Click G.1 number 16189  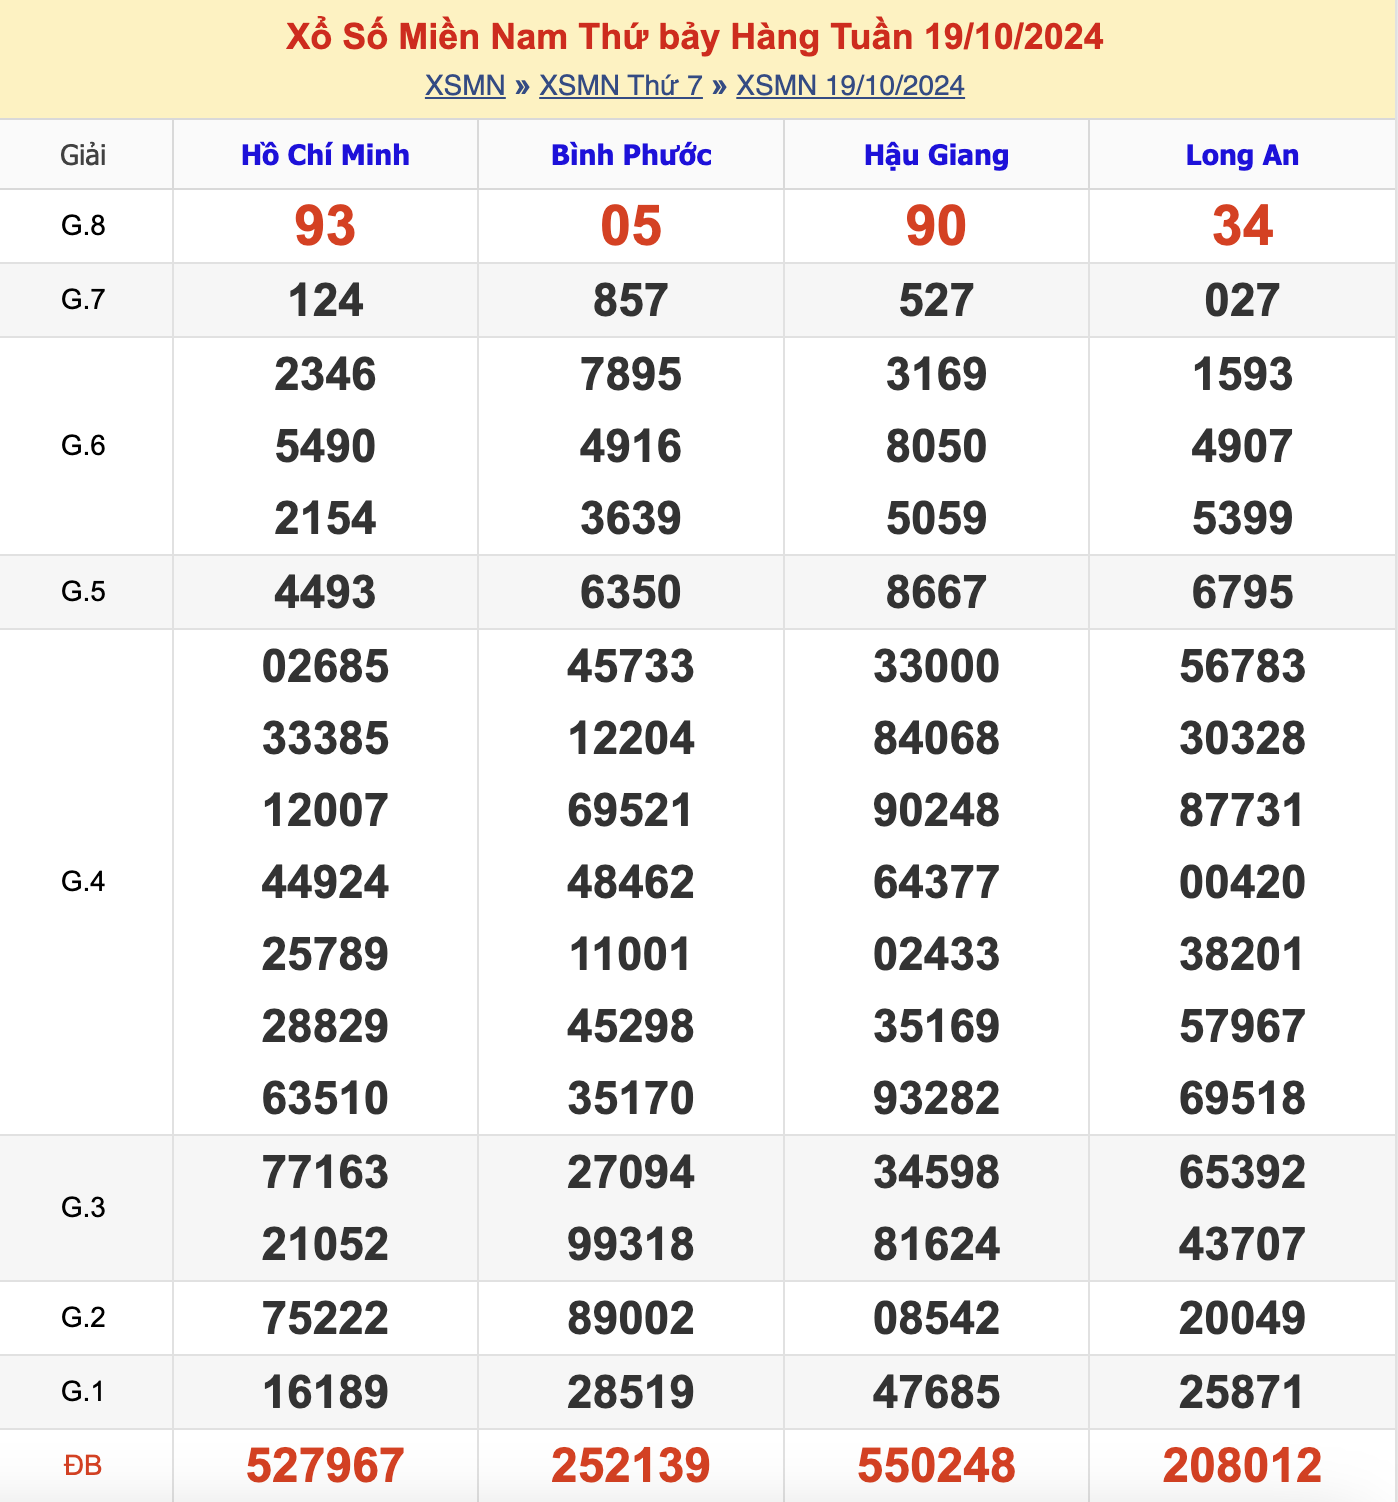pos(325,1393)
